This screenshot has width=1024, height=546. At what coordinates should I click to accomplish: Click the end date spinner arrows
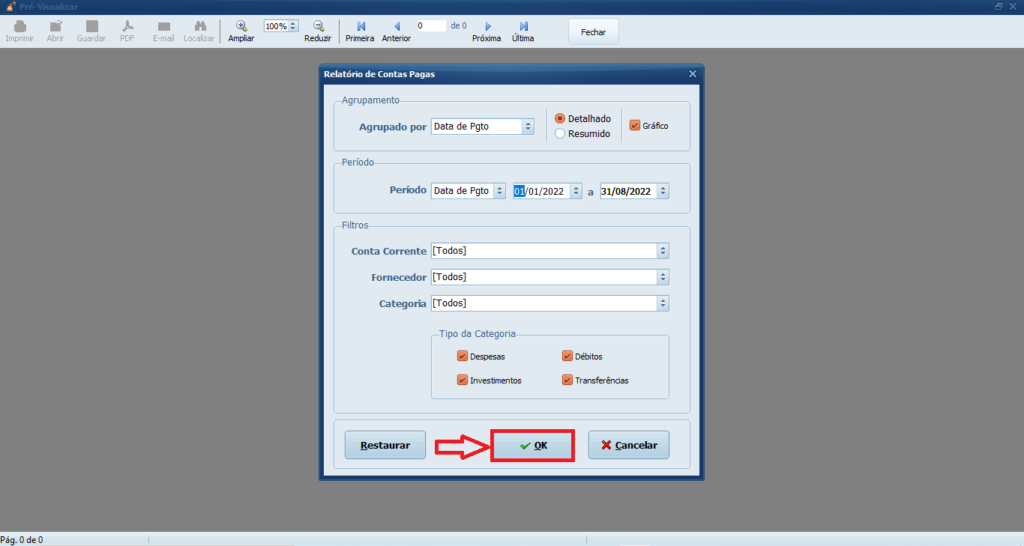coord(663,191)
